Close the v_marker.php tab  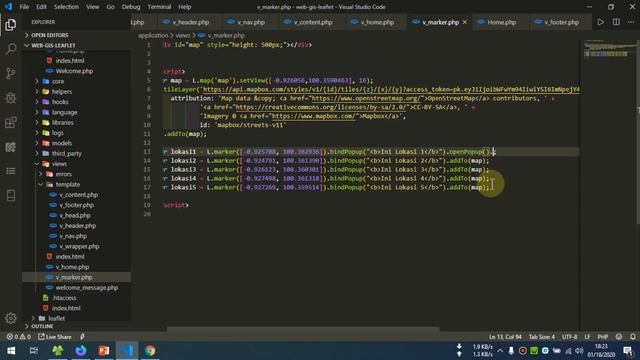click(x=464, y=22)
